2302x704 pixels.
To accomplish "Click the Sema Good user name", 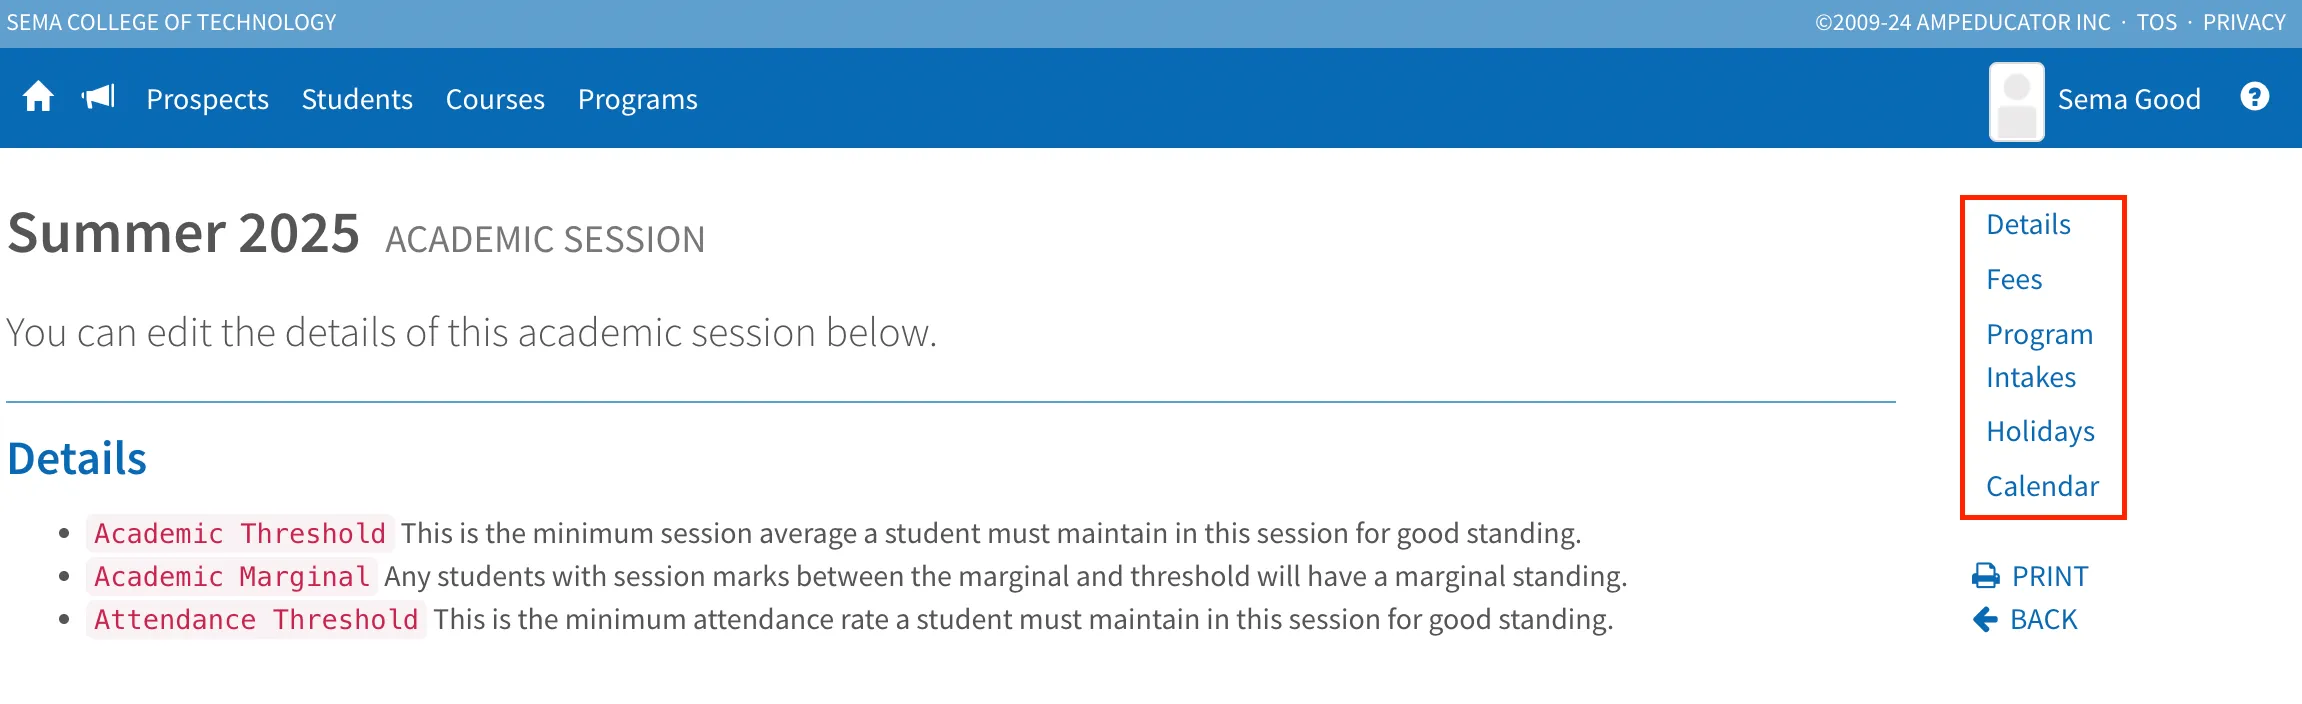I will pos(2129,99).
